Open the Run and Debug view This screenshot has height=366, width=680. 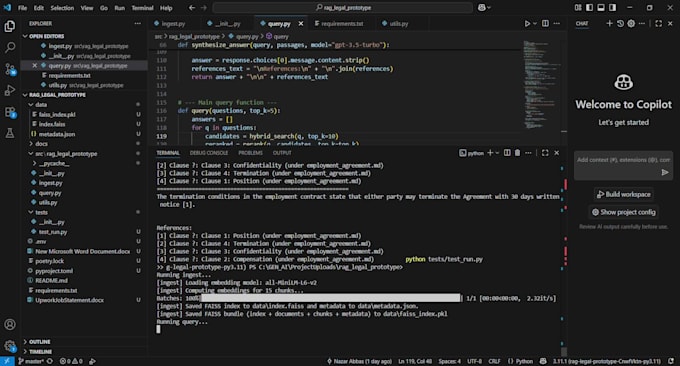(x=10, y=90)
